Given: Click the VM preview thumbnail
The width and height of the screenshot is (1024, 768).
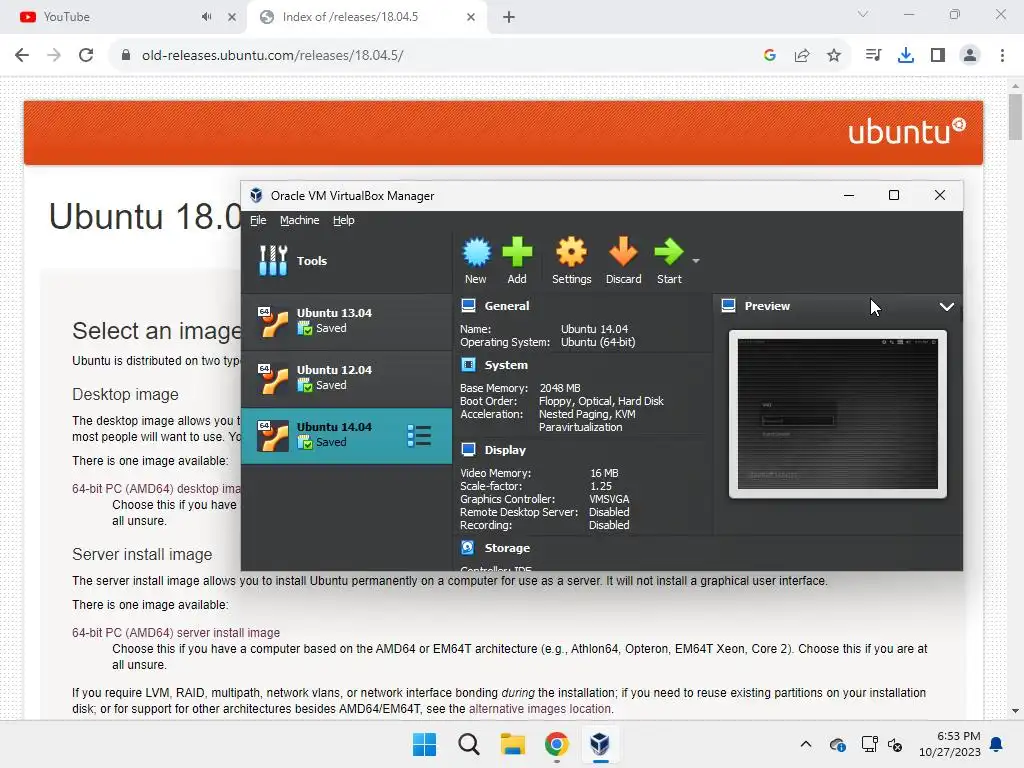Looking at the screenshot, I should click(x=837, y=414).
